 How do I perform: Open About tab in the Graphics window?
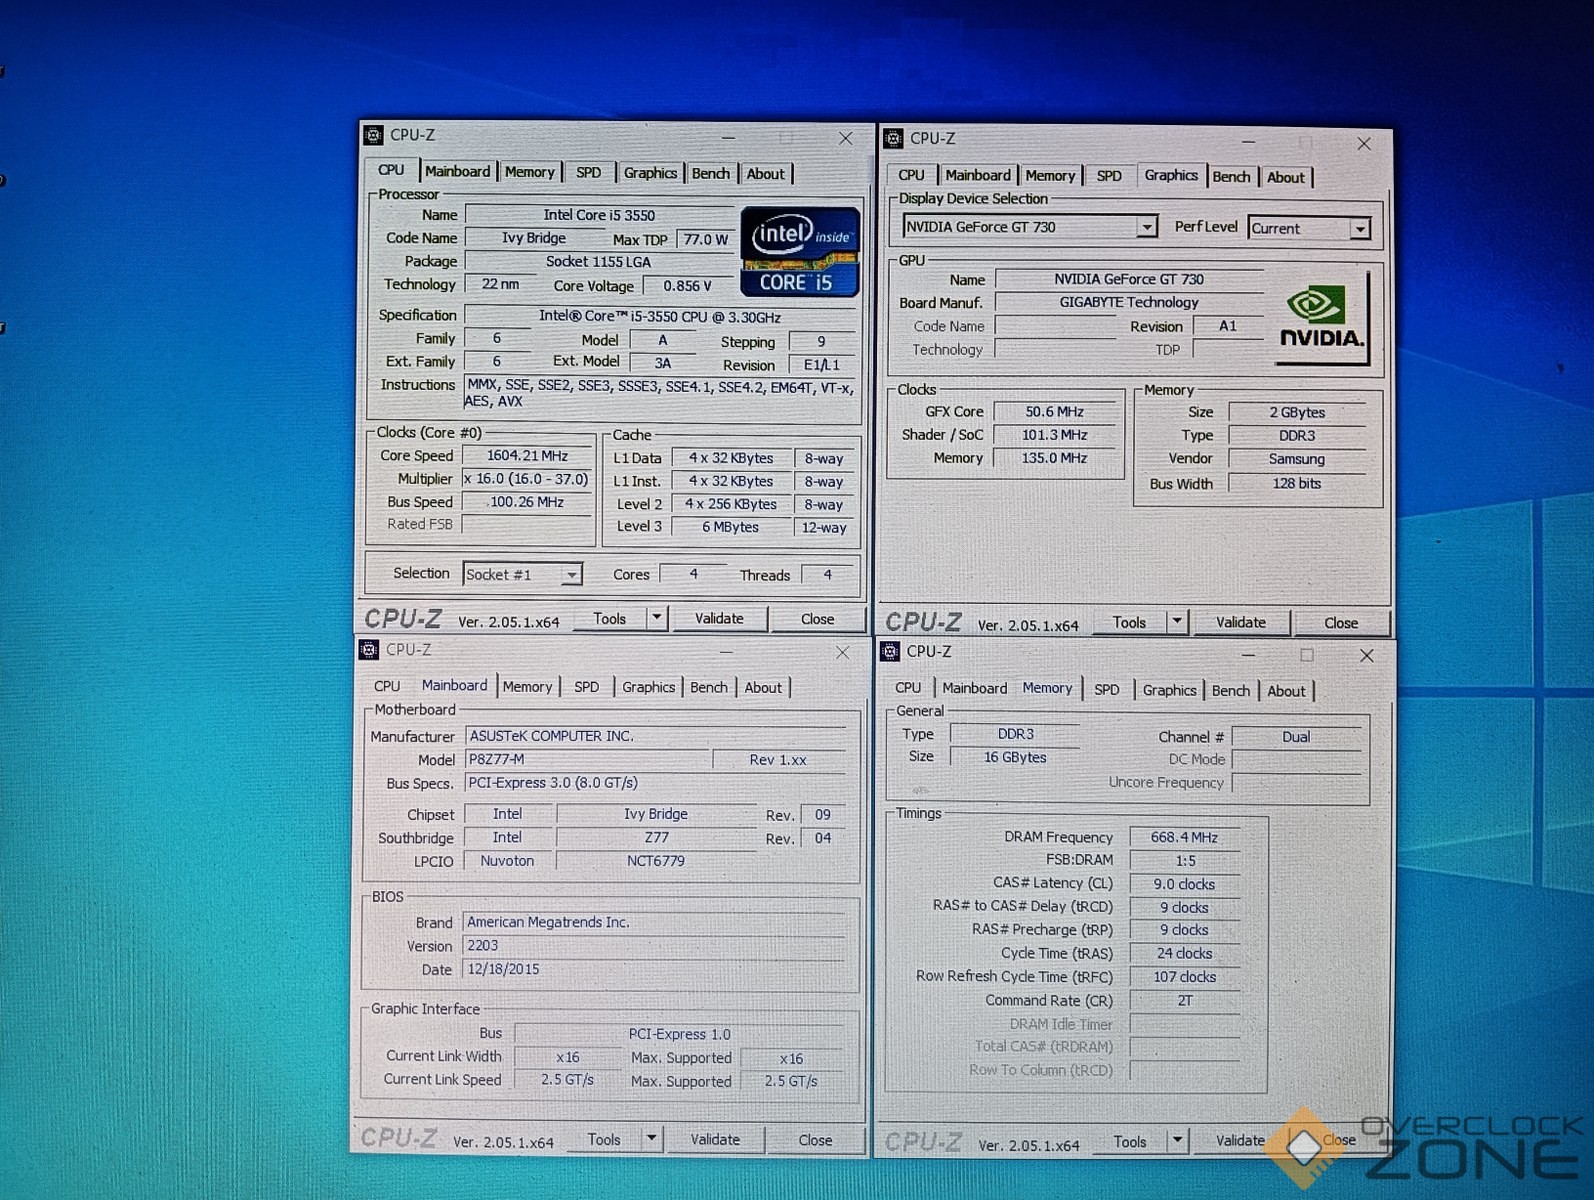(1286, 177)
